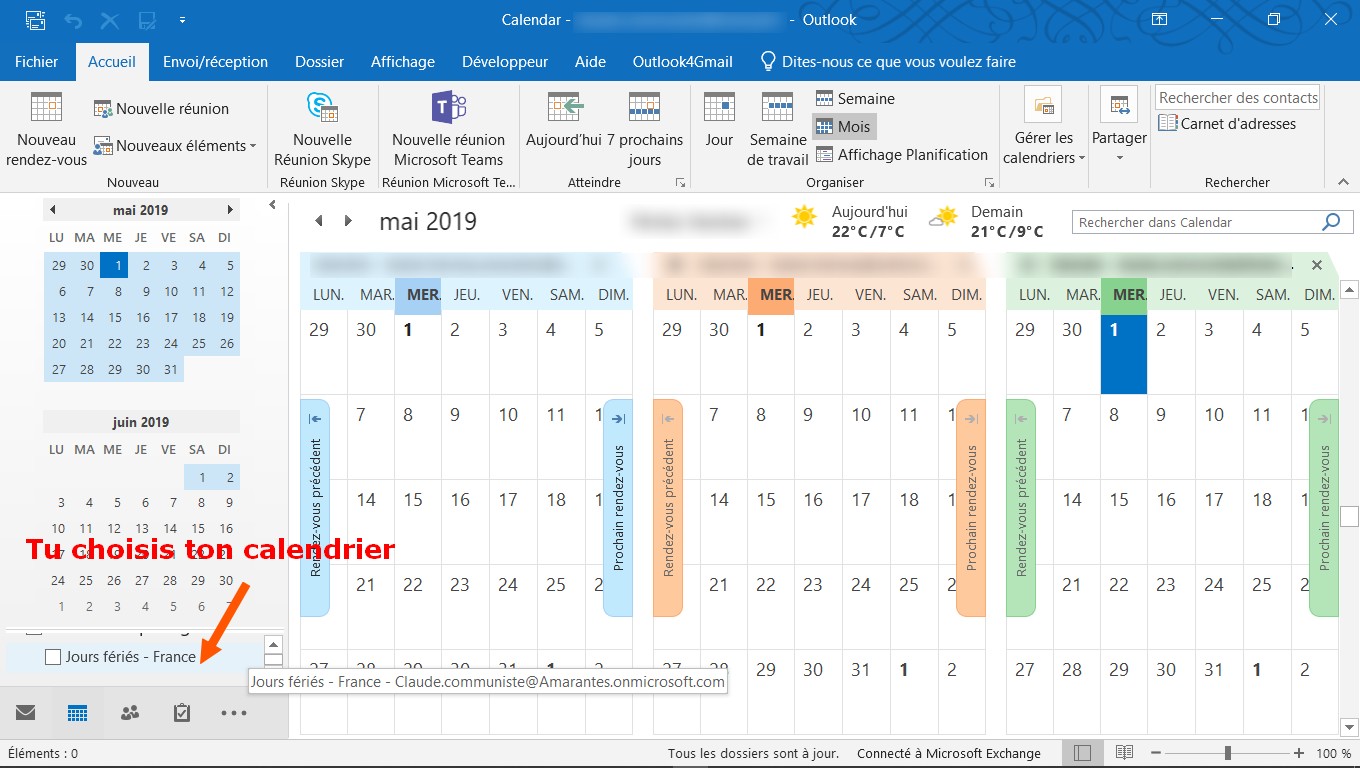Viewport: 1360px width, 768px height.
Task: Start a Nouvelle Réunion Skype
Action: click(x=322, y=130)
